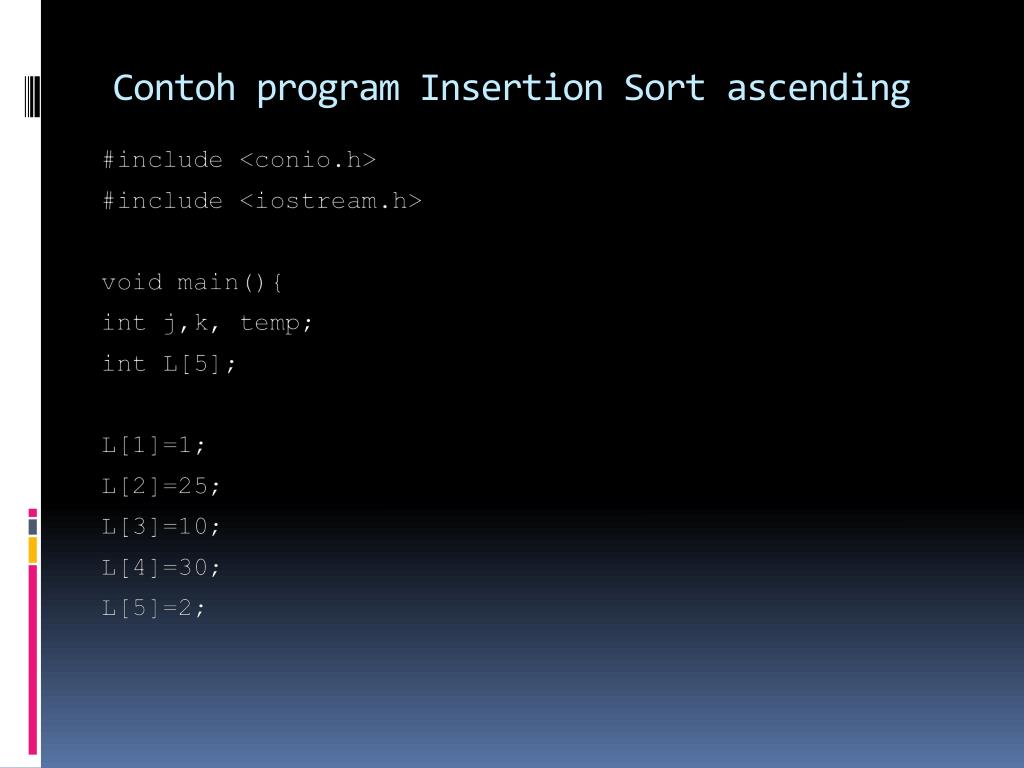Click the word 'temp' in the declaration
Screen dimensions: 1024x768
(x=270, y=323)
